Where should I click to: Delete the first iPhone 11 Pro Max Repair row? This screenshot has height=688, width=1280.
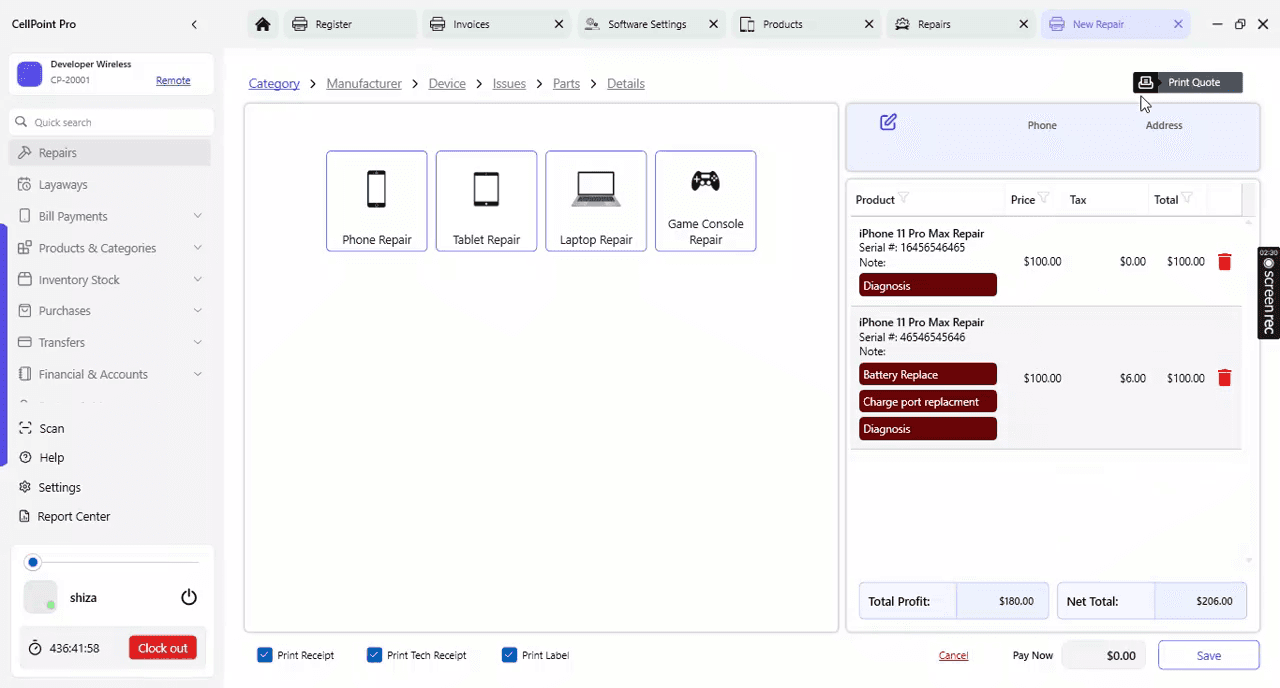(x=1224, y=261)
